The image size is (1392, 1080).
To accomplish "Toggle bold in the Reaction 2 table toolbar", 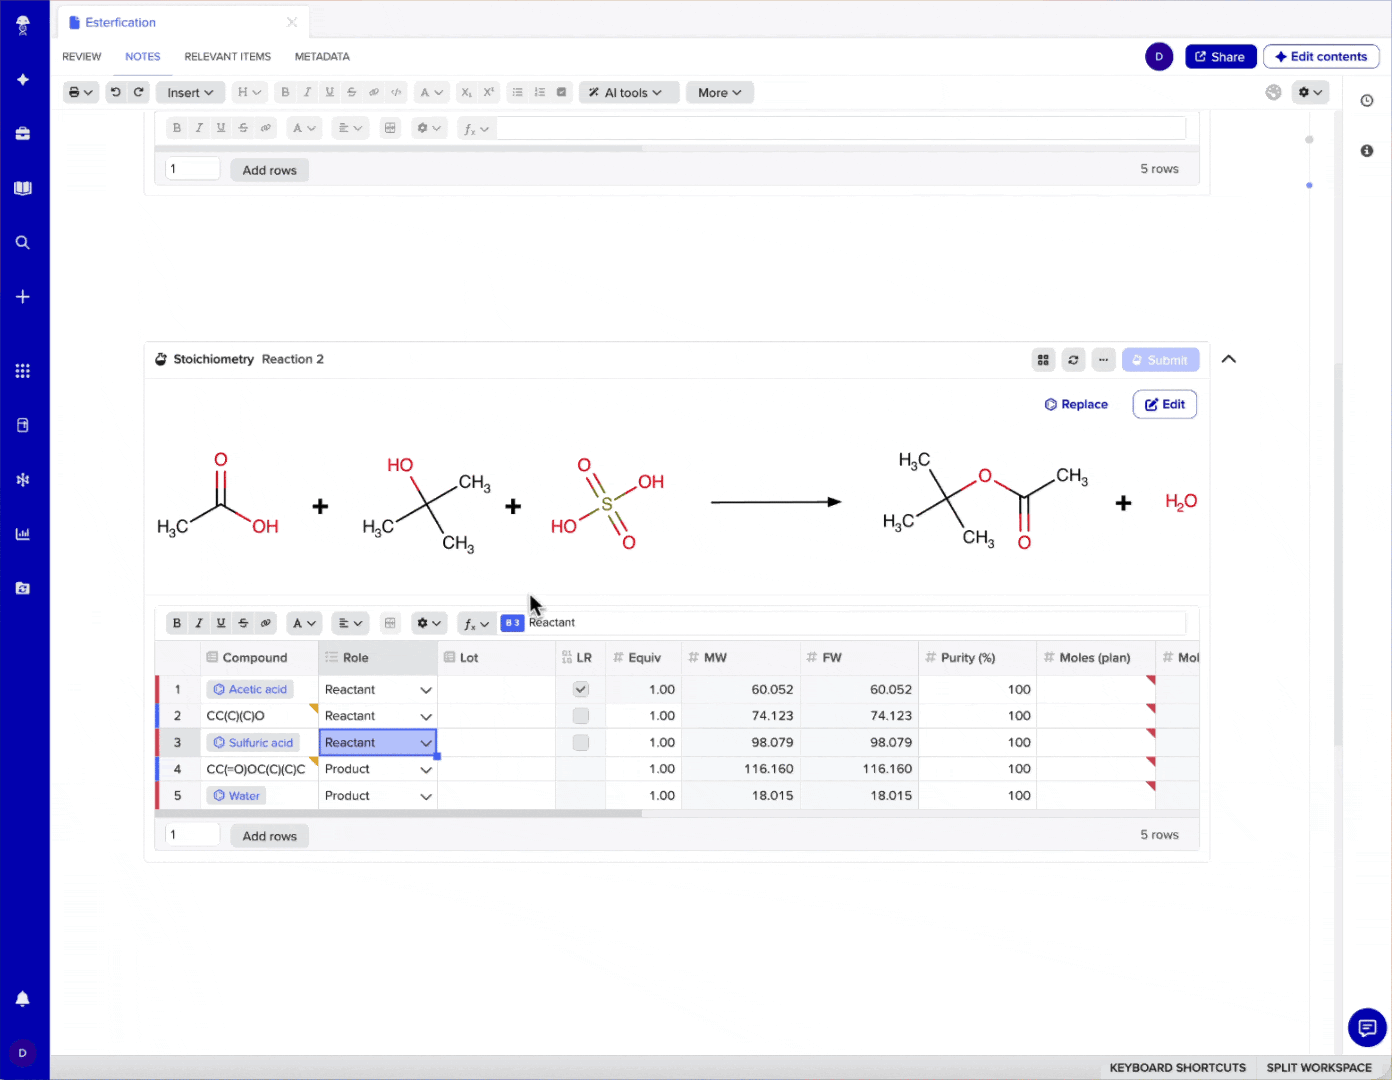I will 177,623.
